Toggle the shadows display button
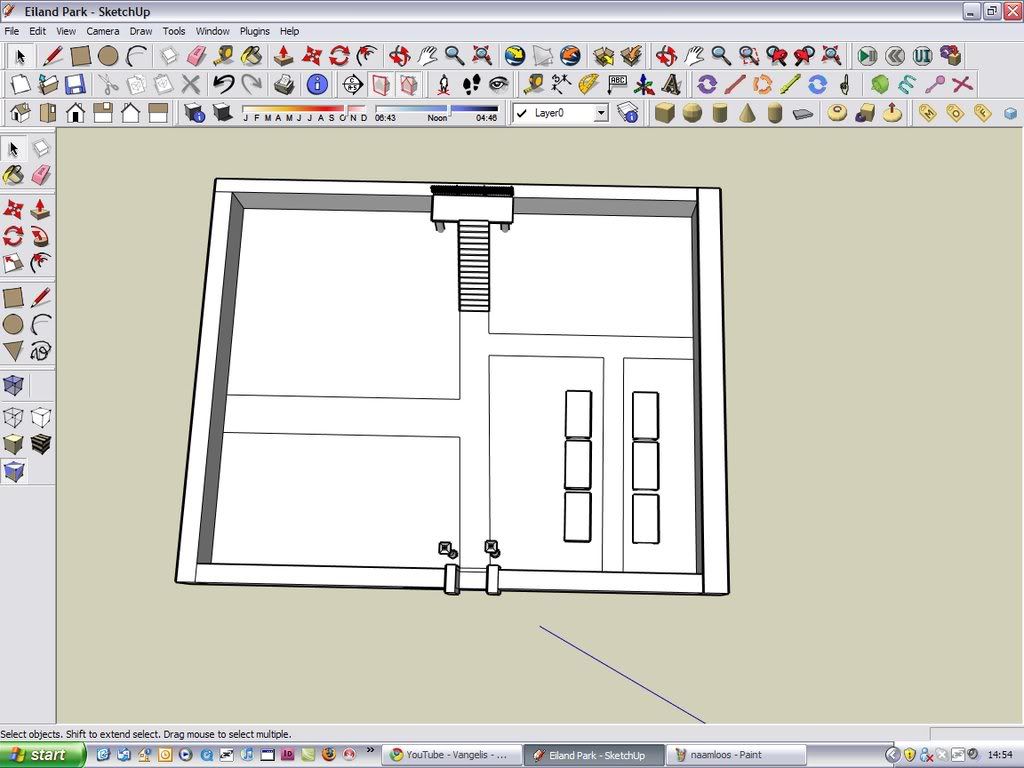This screenshot has height=768, width=1024. (223, 113)
